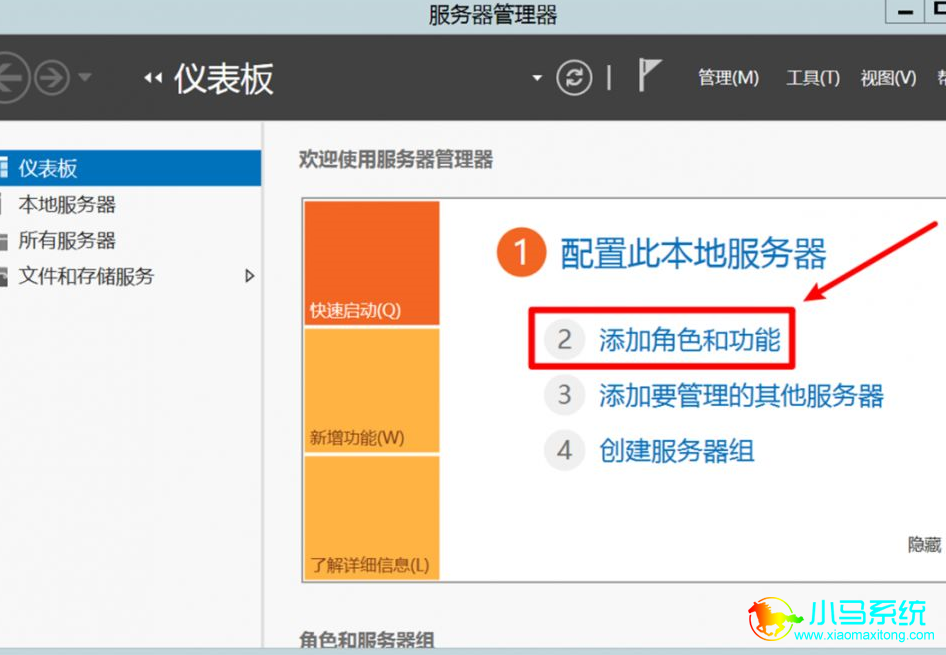Click 添加角色和功能 link
The height and width of the screenshot is (655, 946).
pos(690,340)
